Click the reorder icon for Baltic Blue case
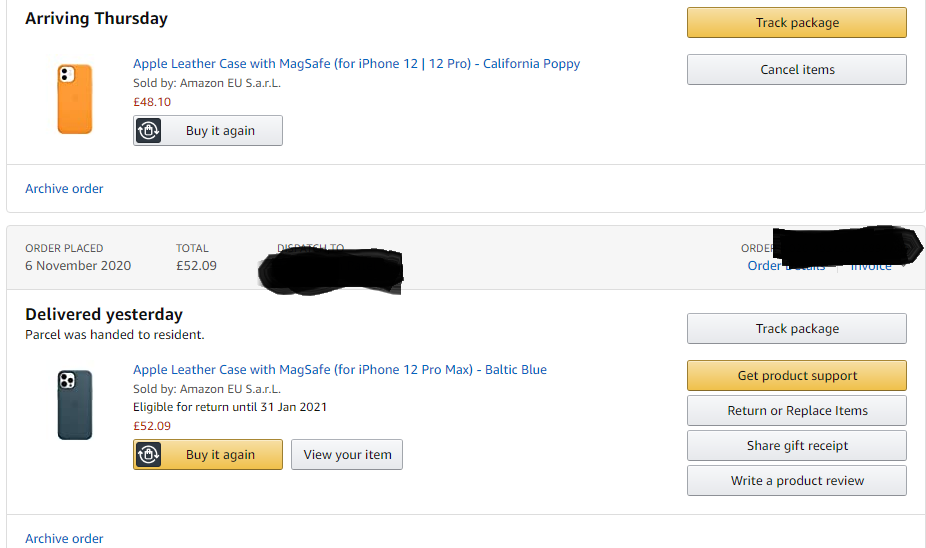Screen dimensions: 926x548 [149, 455]
